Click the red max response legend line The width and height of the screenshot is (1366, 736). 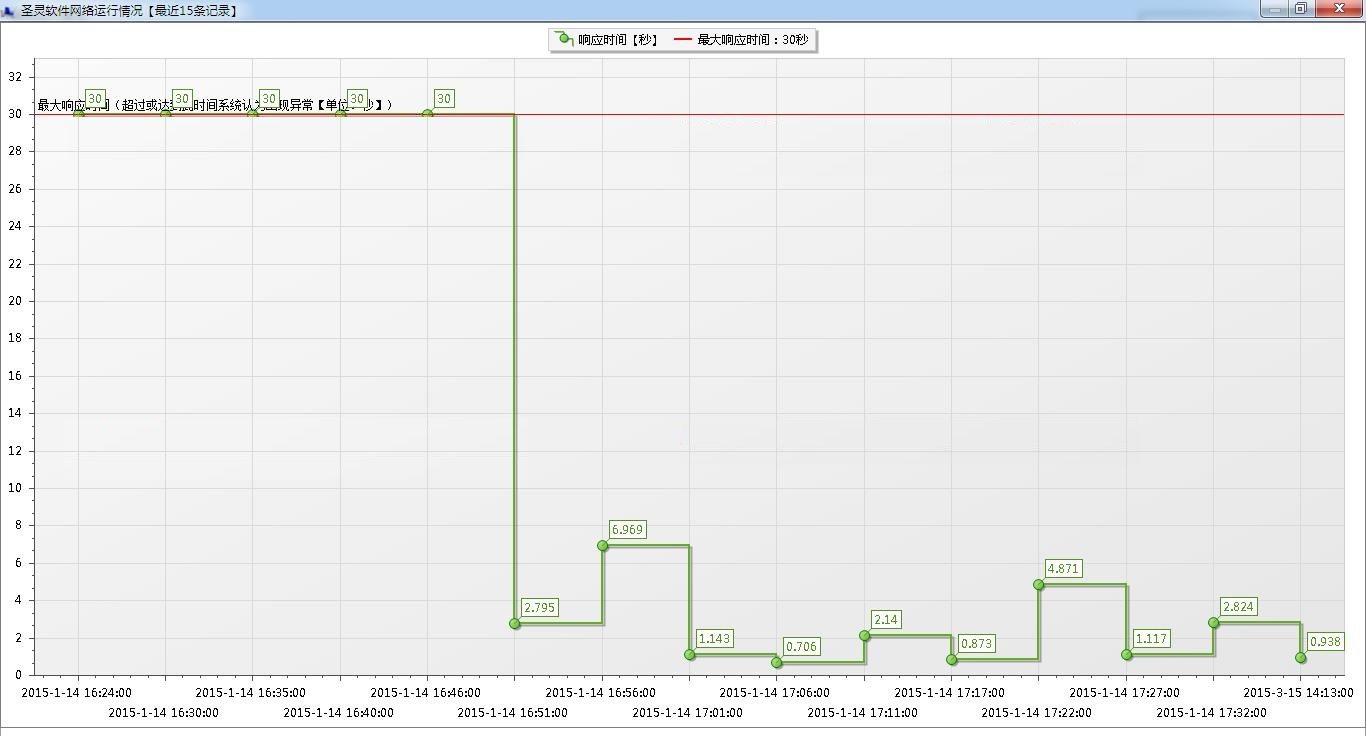683,40
